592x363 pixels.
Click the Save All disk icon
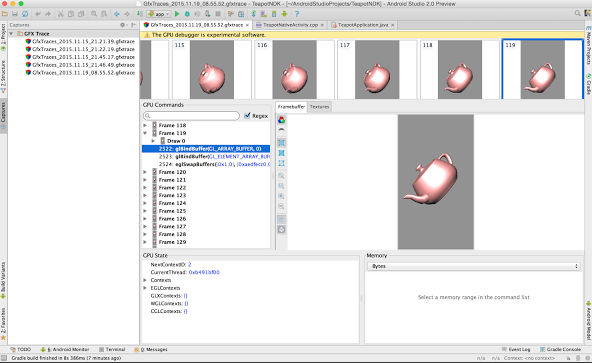pos(15,14)
